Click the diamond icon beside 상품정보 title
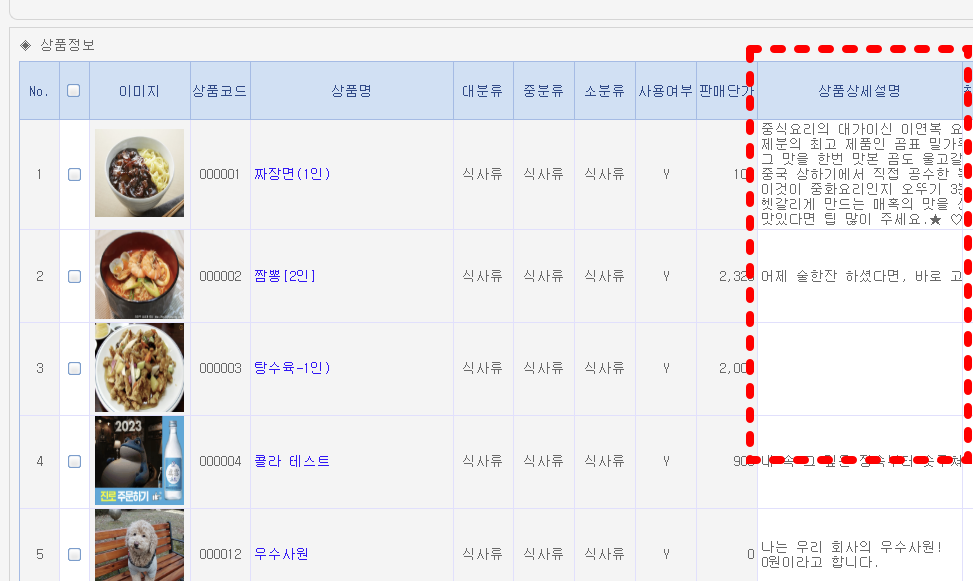Screen dimensions: 973x581 (26, 45)
